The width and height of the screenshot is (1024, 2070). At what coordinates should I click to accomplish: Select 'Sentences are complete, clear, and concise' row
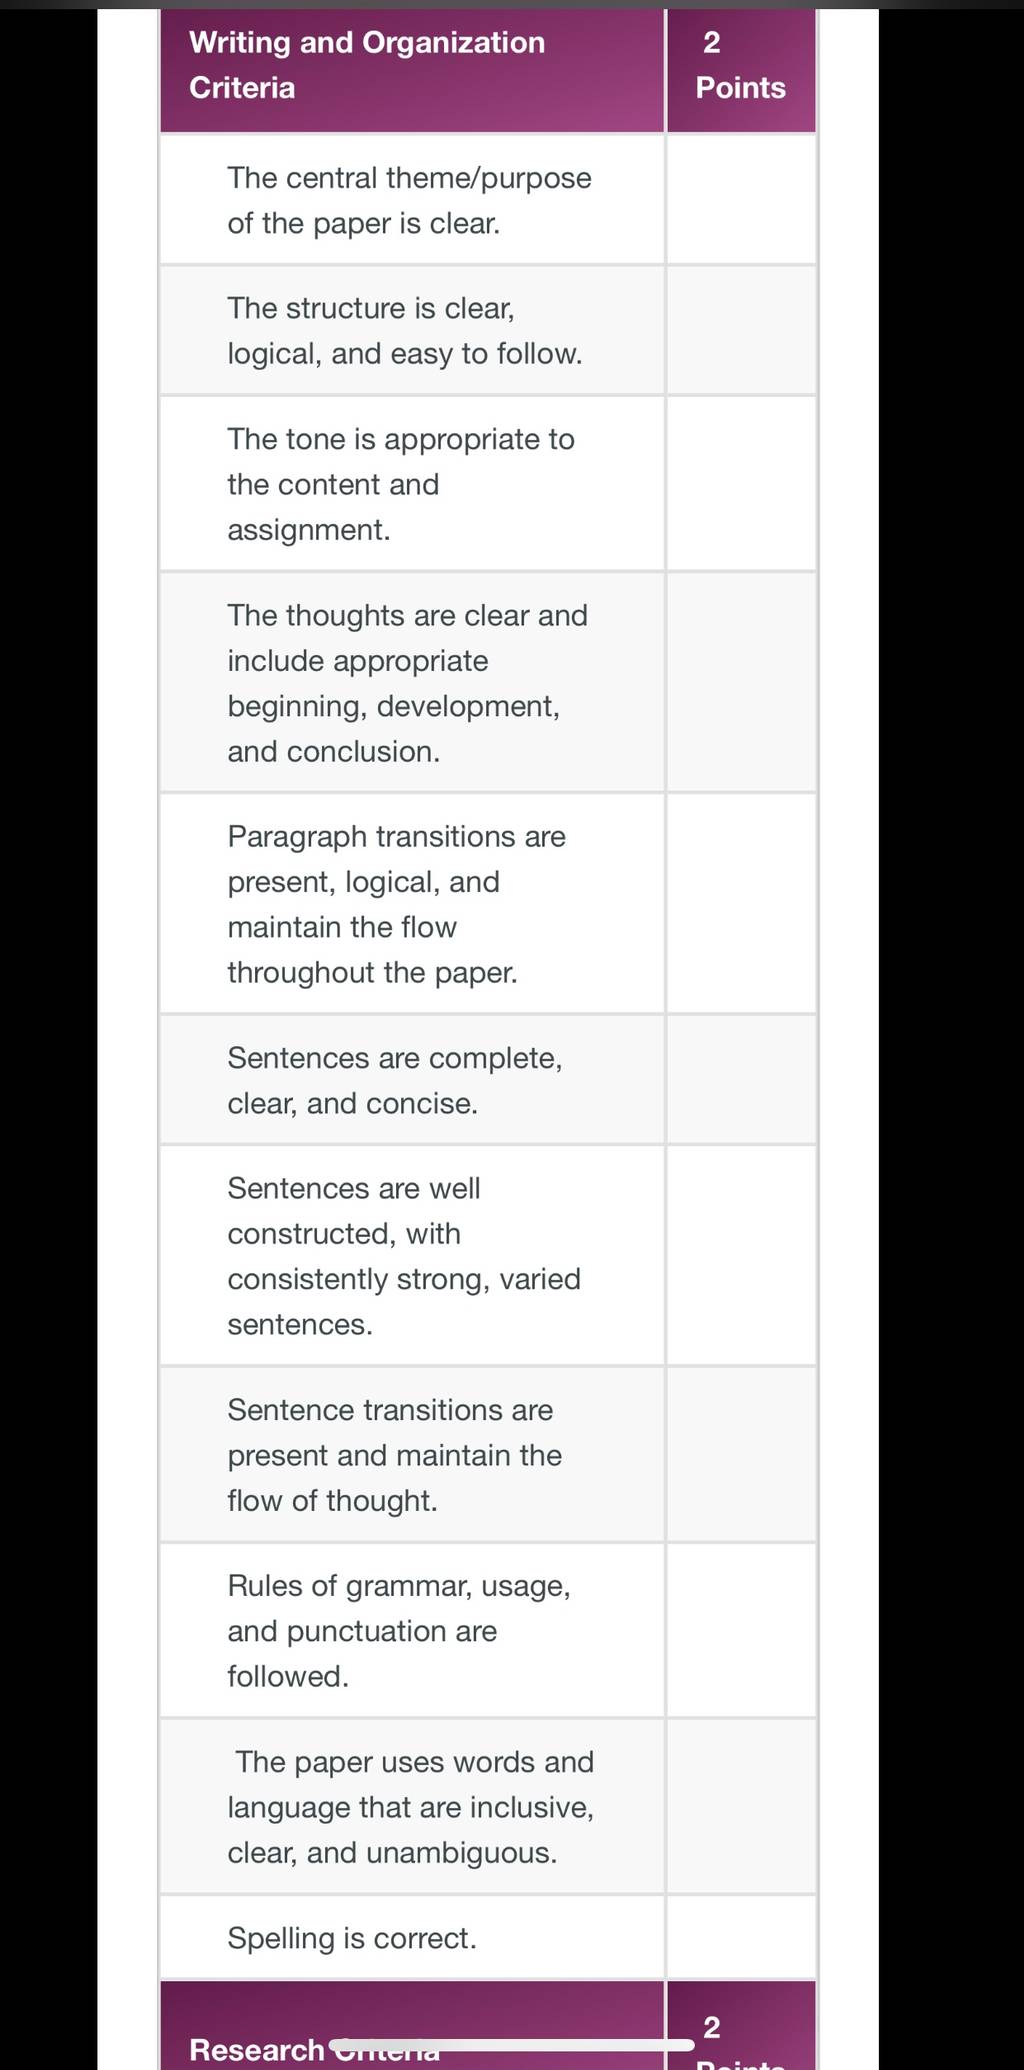tap(412, 1080)
